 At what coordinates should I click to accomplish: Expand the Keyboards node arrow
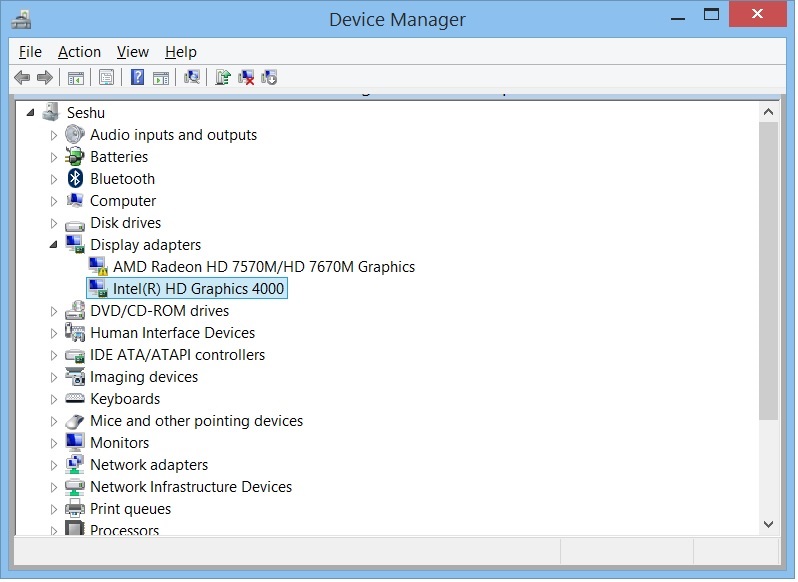[53, 399]
